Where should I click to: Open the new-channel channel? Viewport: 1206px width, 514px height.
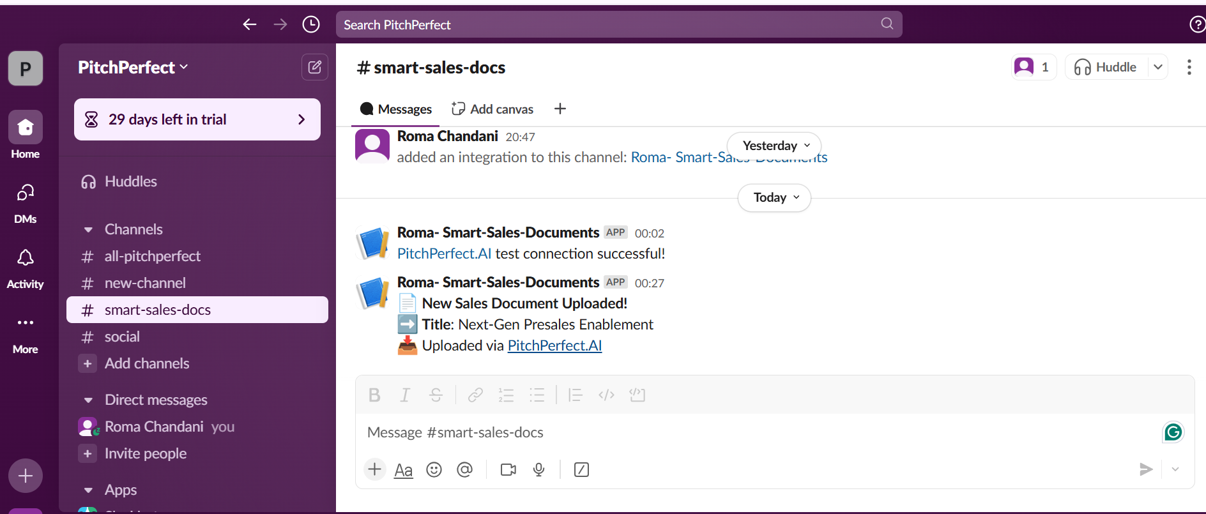(x=197, y=283)
